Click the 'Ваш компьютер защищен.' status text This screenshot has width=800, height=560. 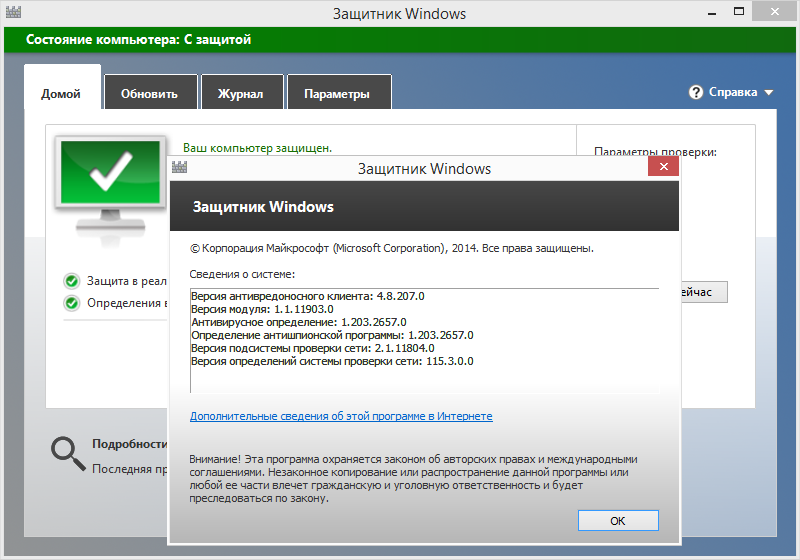(x=258, y=148)
